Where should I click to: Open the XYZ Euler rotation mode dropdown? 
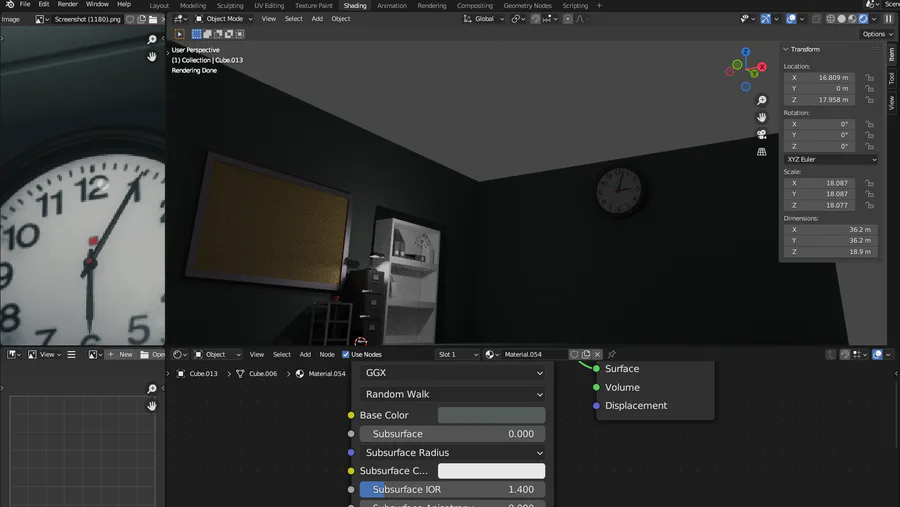coord(831,159)
